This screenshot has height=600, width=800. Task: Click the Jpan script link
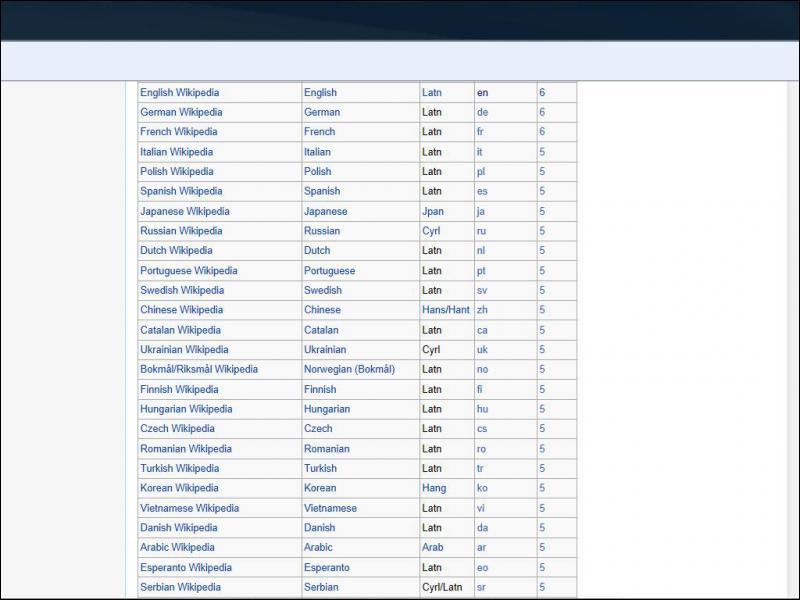pyautogui.click(x=433, y=211)
